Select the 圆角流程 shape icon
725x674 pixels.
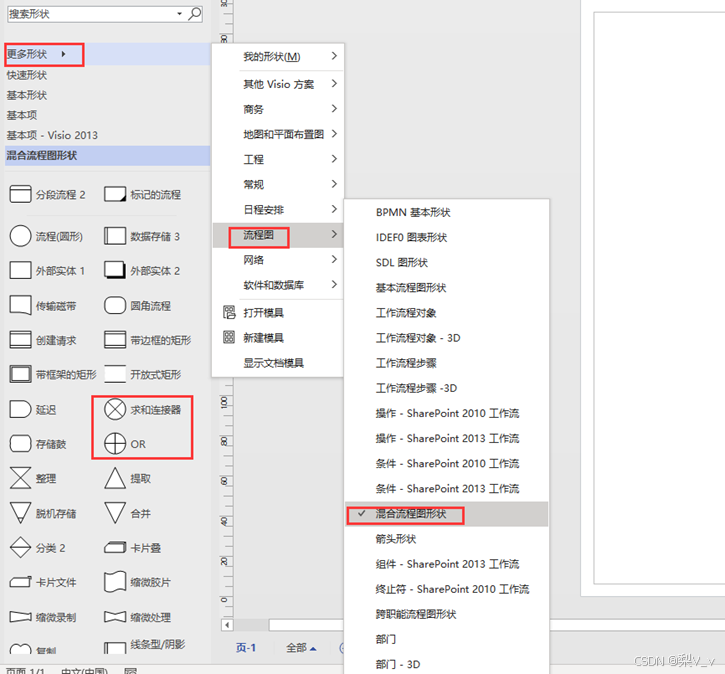pyautogui.click(x=115, y=305)
